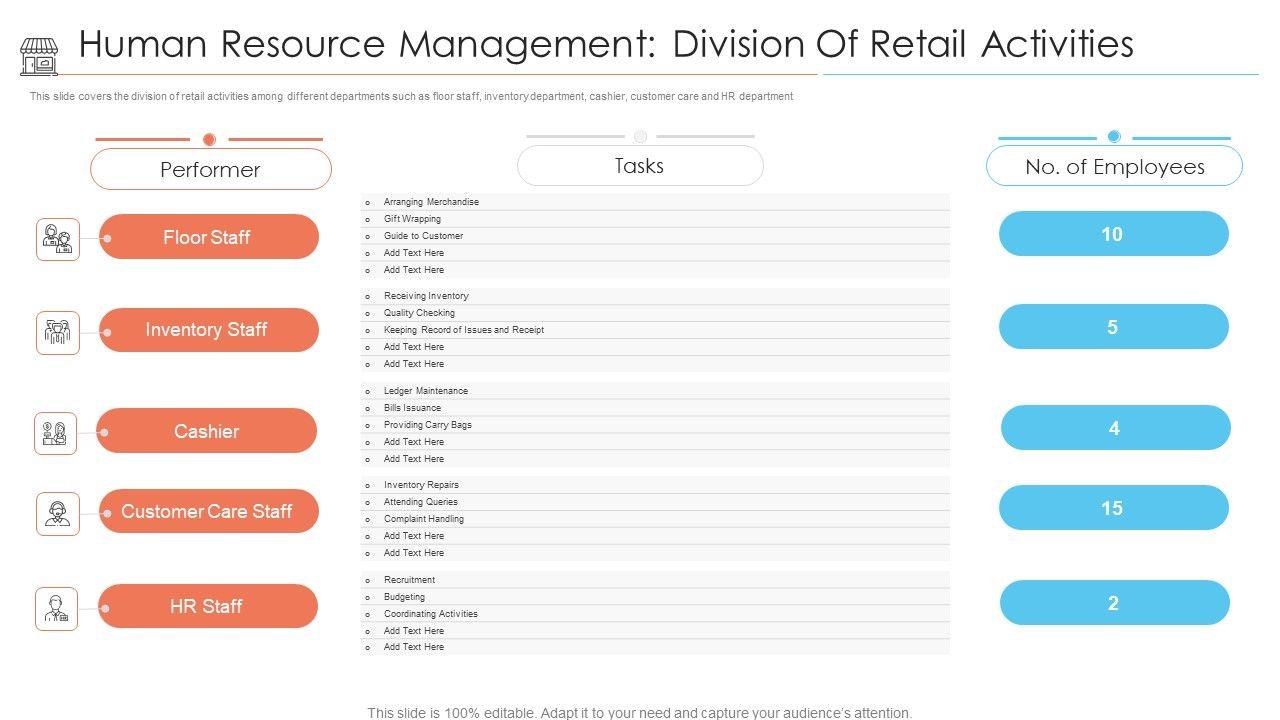1280x720 pixels.
Task: Select the Quality Checking task line
Action: pos(419,313)
